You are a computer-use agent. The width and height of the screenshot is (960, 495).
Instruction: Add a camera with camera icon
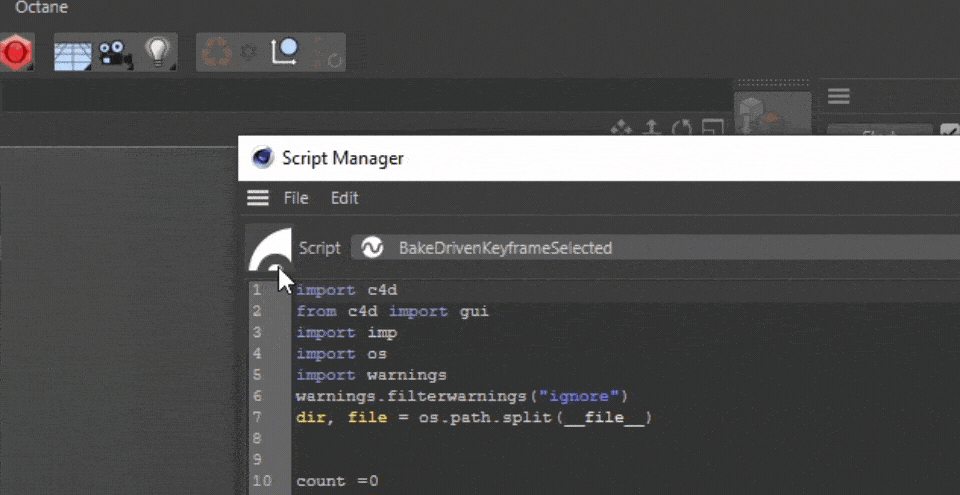point(116,53)
